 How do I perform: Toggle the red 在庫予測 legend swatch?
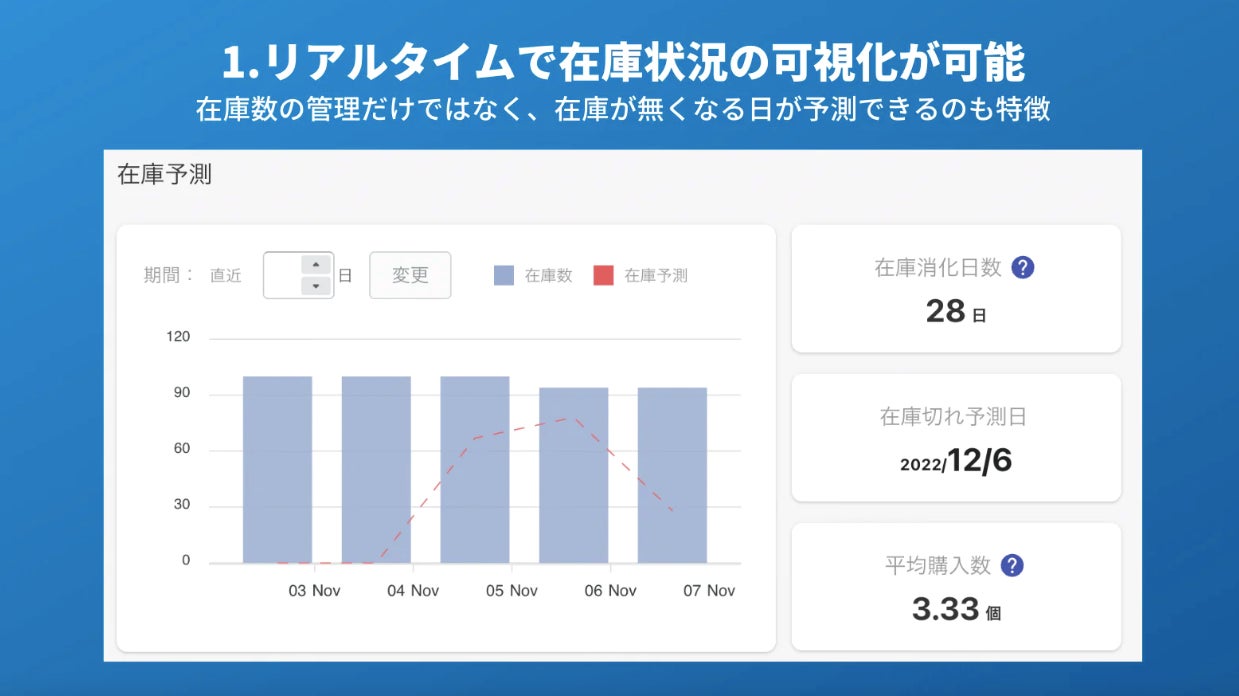point(603,276)
